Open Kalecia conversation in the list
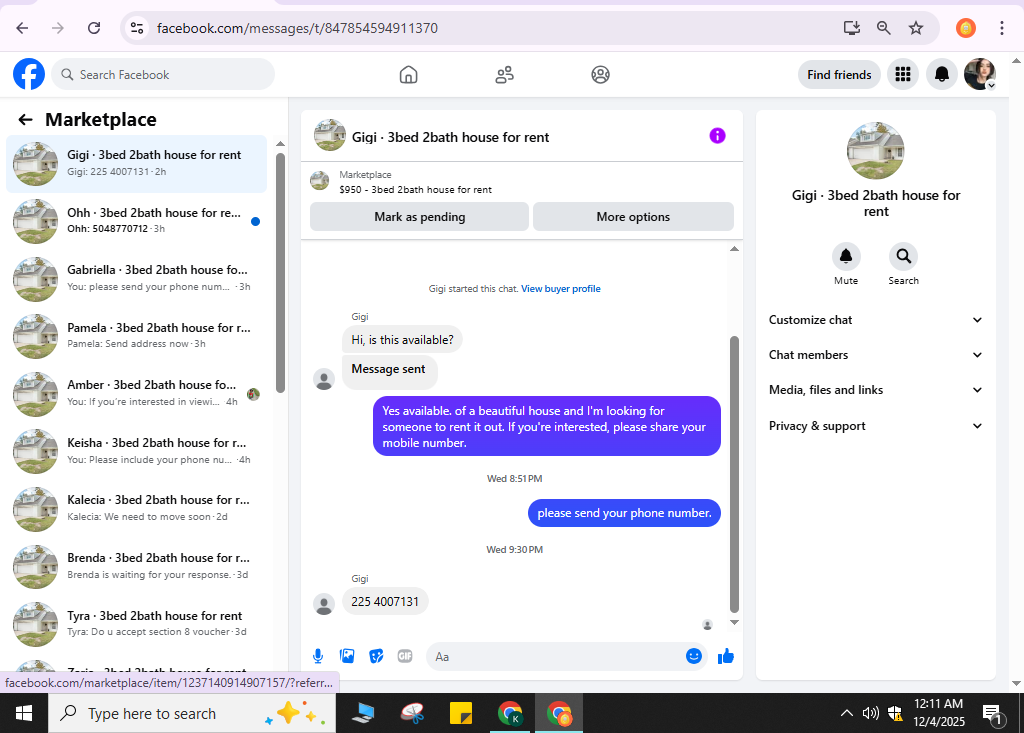The height and width of the screenshot is (733, 1024). click(136, 508)
